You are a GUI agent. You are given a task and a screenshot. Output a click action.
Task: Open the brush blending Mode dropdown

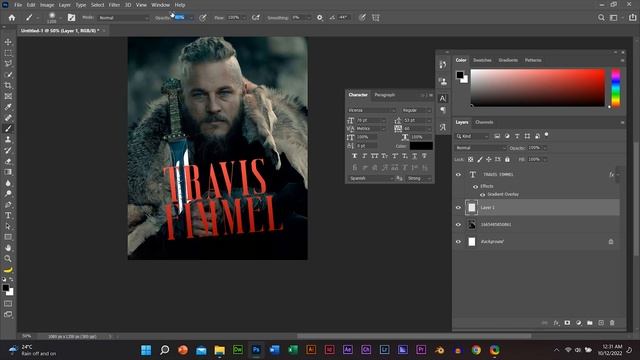pos(124,18)
